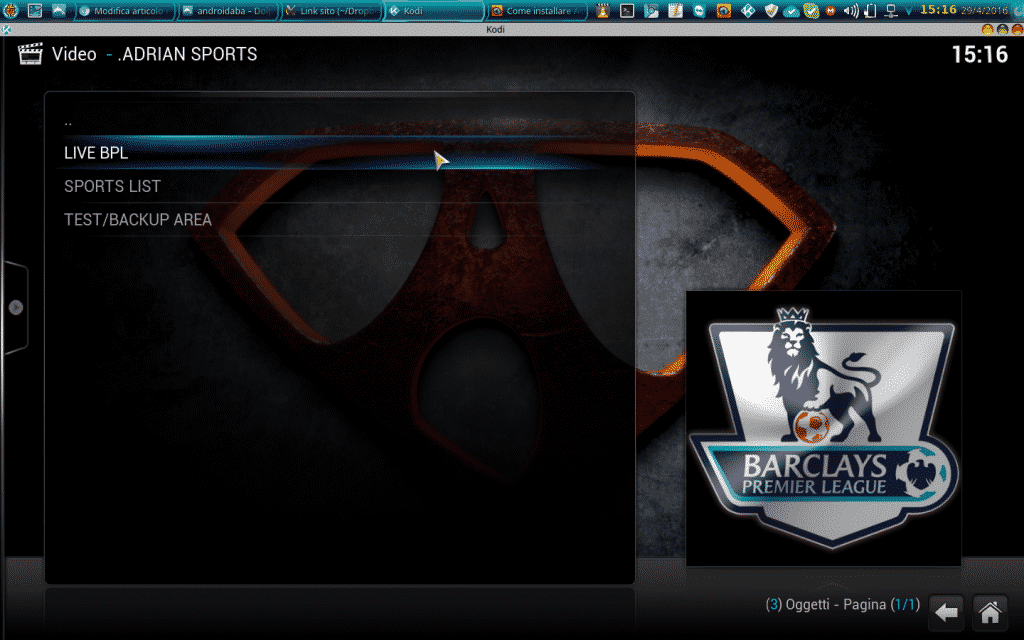Click the panel date 29/4/2016
1024x640 pixels.
click(984, 10)
